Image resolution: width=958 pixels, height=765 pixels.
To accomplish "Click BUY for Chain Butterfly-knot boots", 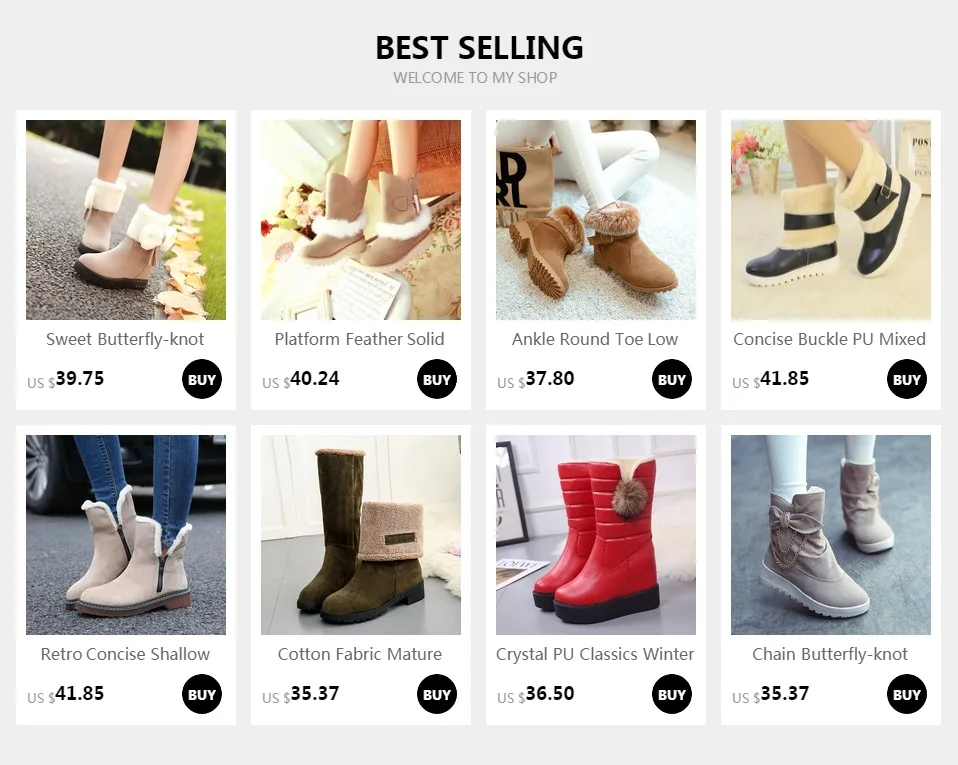I will tap(907, 694).
